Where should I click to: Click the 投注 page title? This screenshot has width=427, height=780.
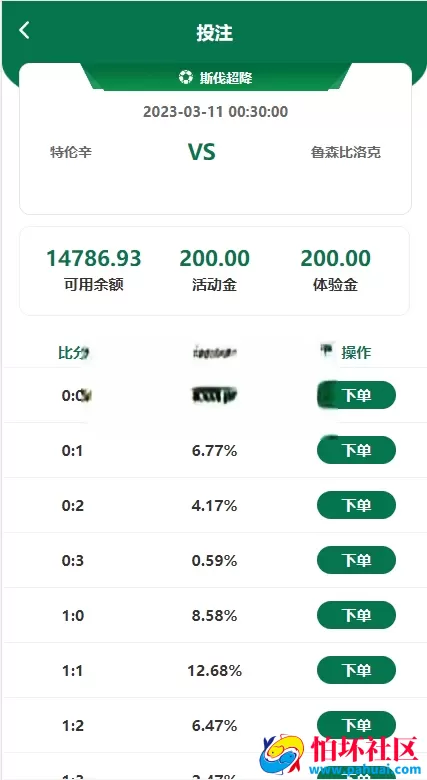[x=214, y=33]
